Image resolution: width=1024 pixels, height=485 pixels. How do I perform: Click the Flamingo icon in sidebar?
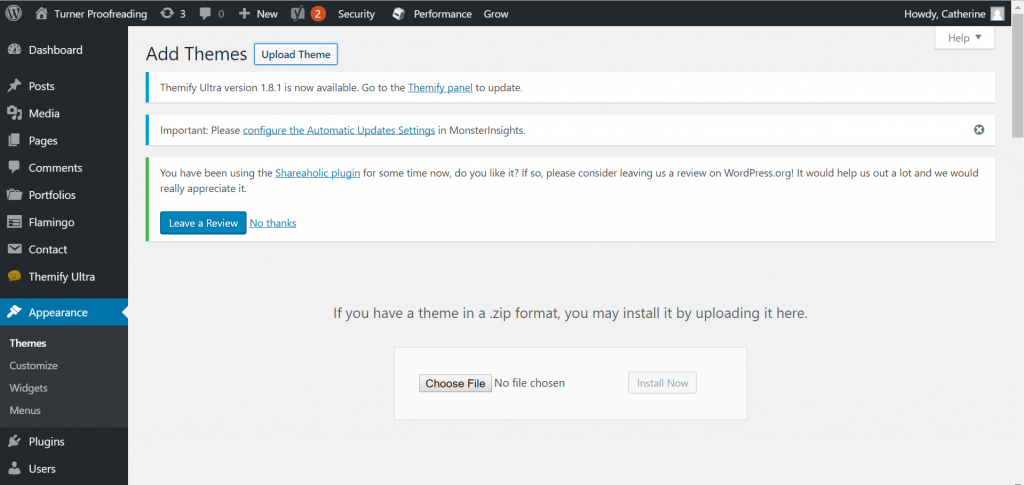(x=14, y=222)
